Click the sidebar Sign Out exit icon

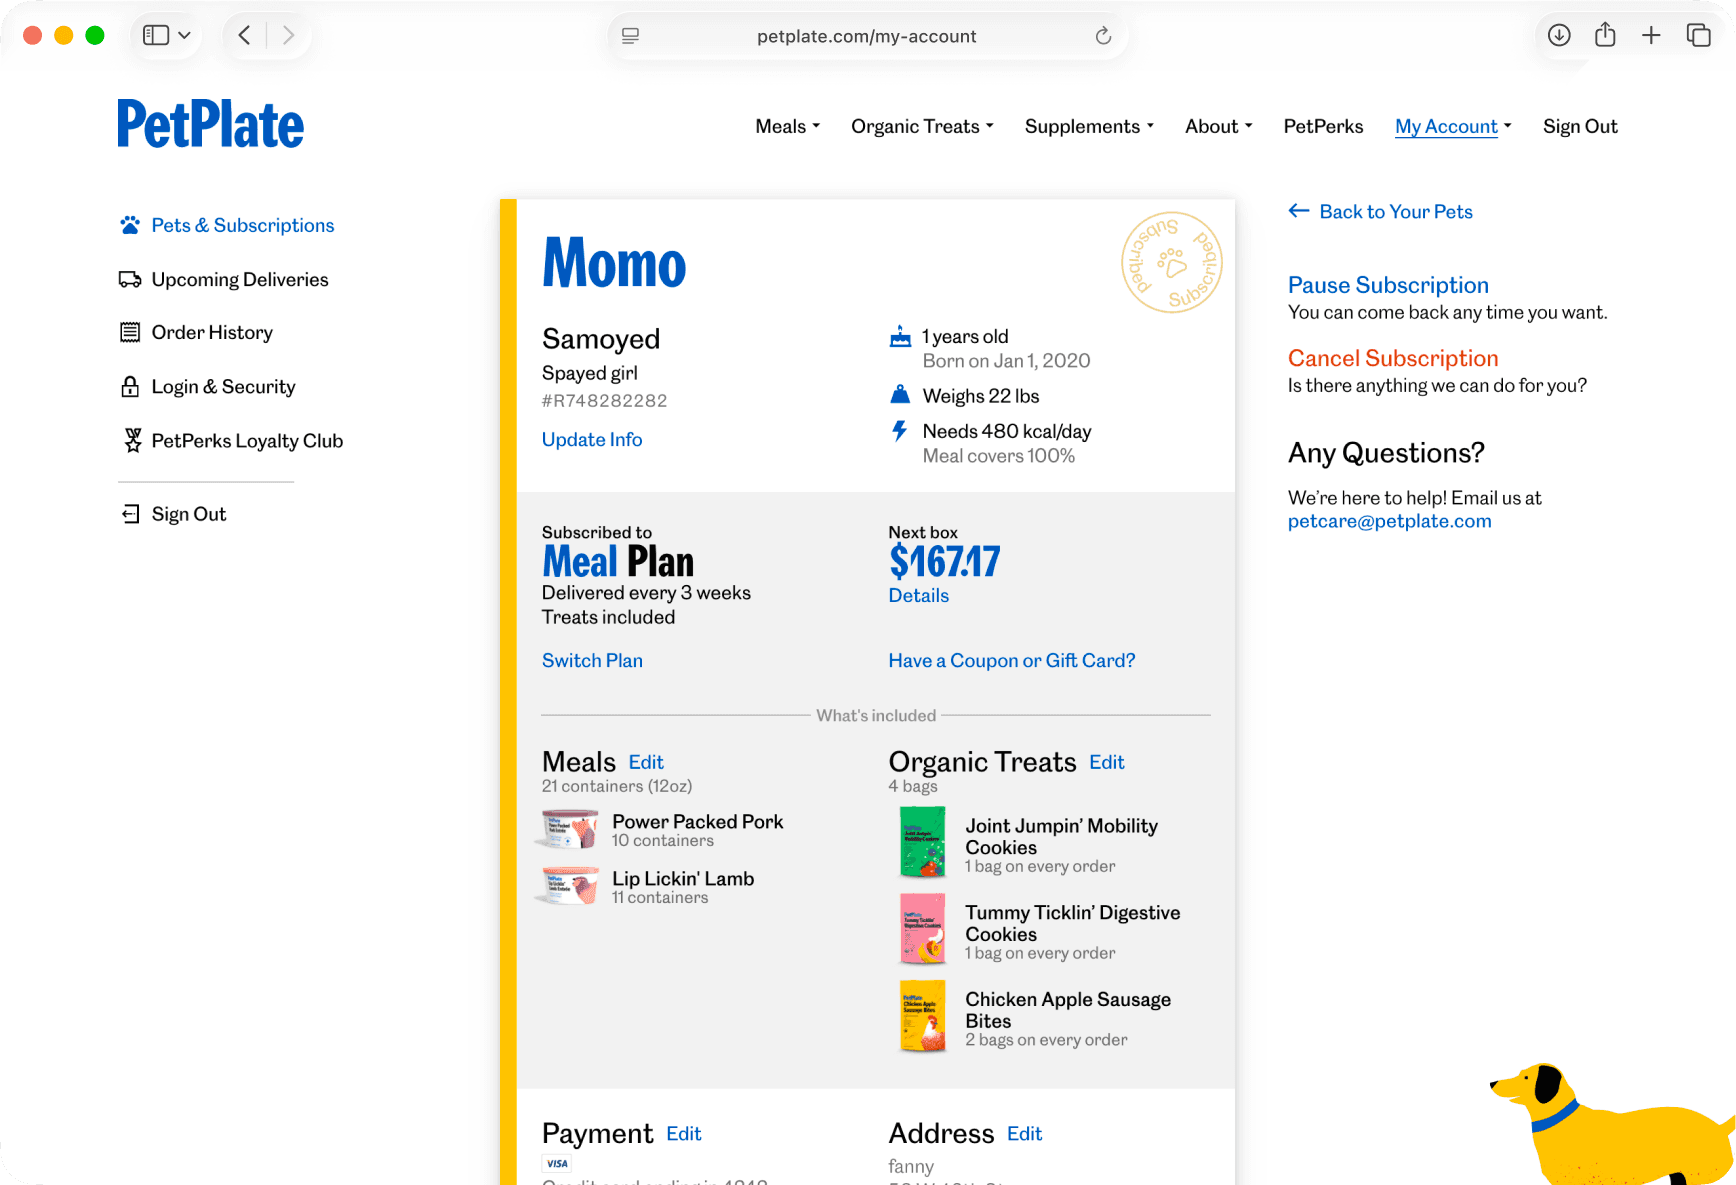coord(131,514)
